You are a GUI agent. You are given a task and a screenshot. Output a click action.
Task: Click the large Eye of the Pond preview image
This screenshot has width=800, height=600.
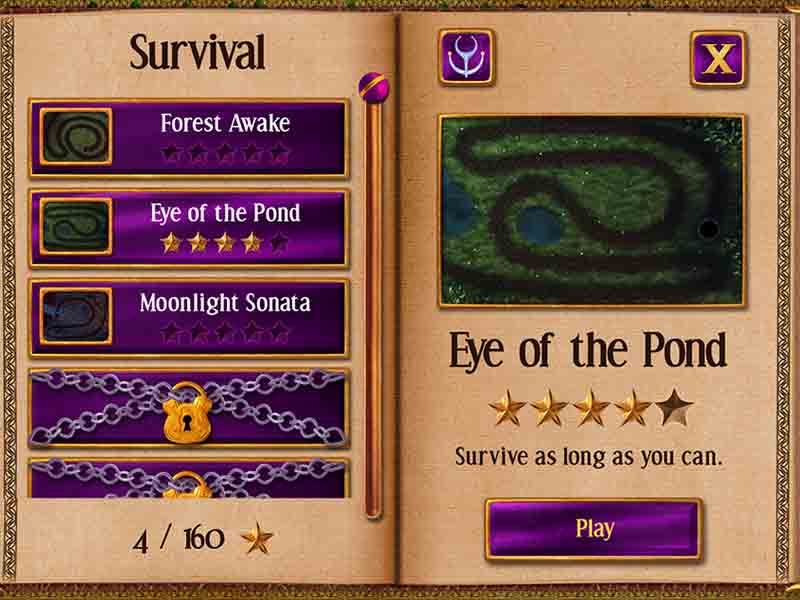point(592,211)
